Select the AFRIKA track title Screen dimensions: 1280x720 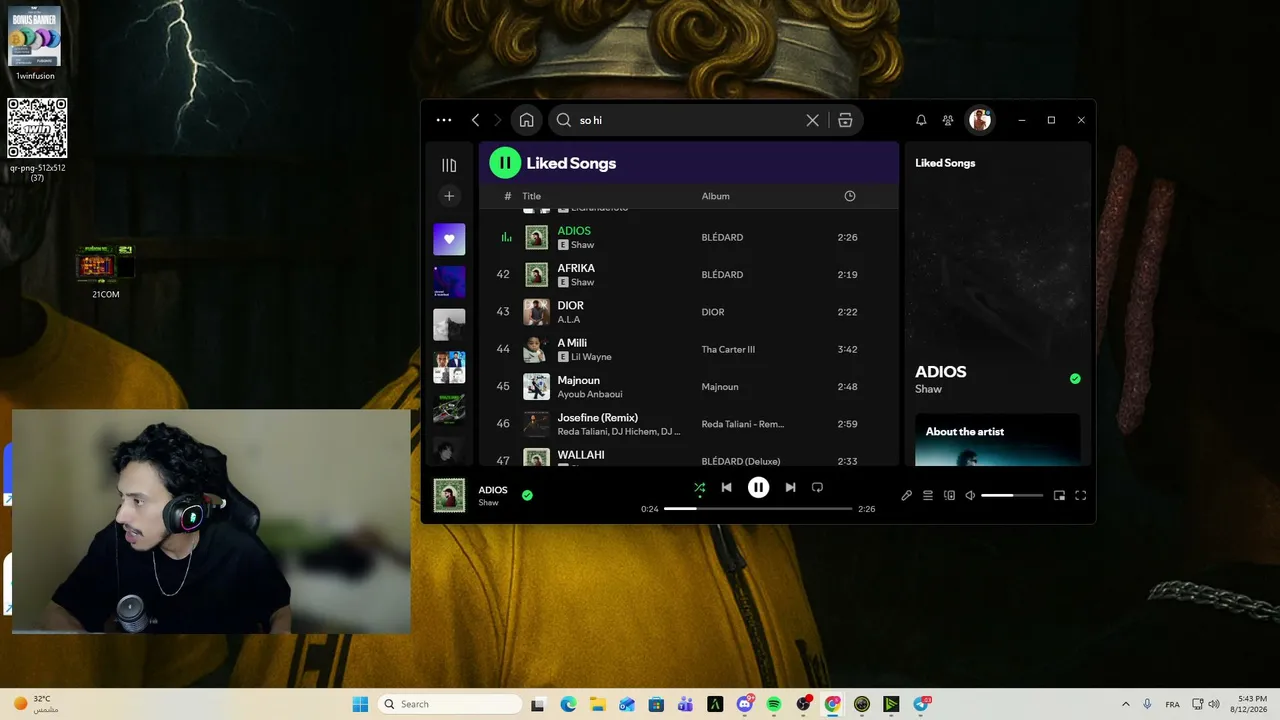point(576,268)
